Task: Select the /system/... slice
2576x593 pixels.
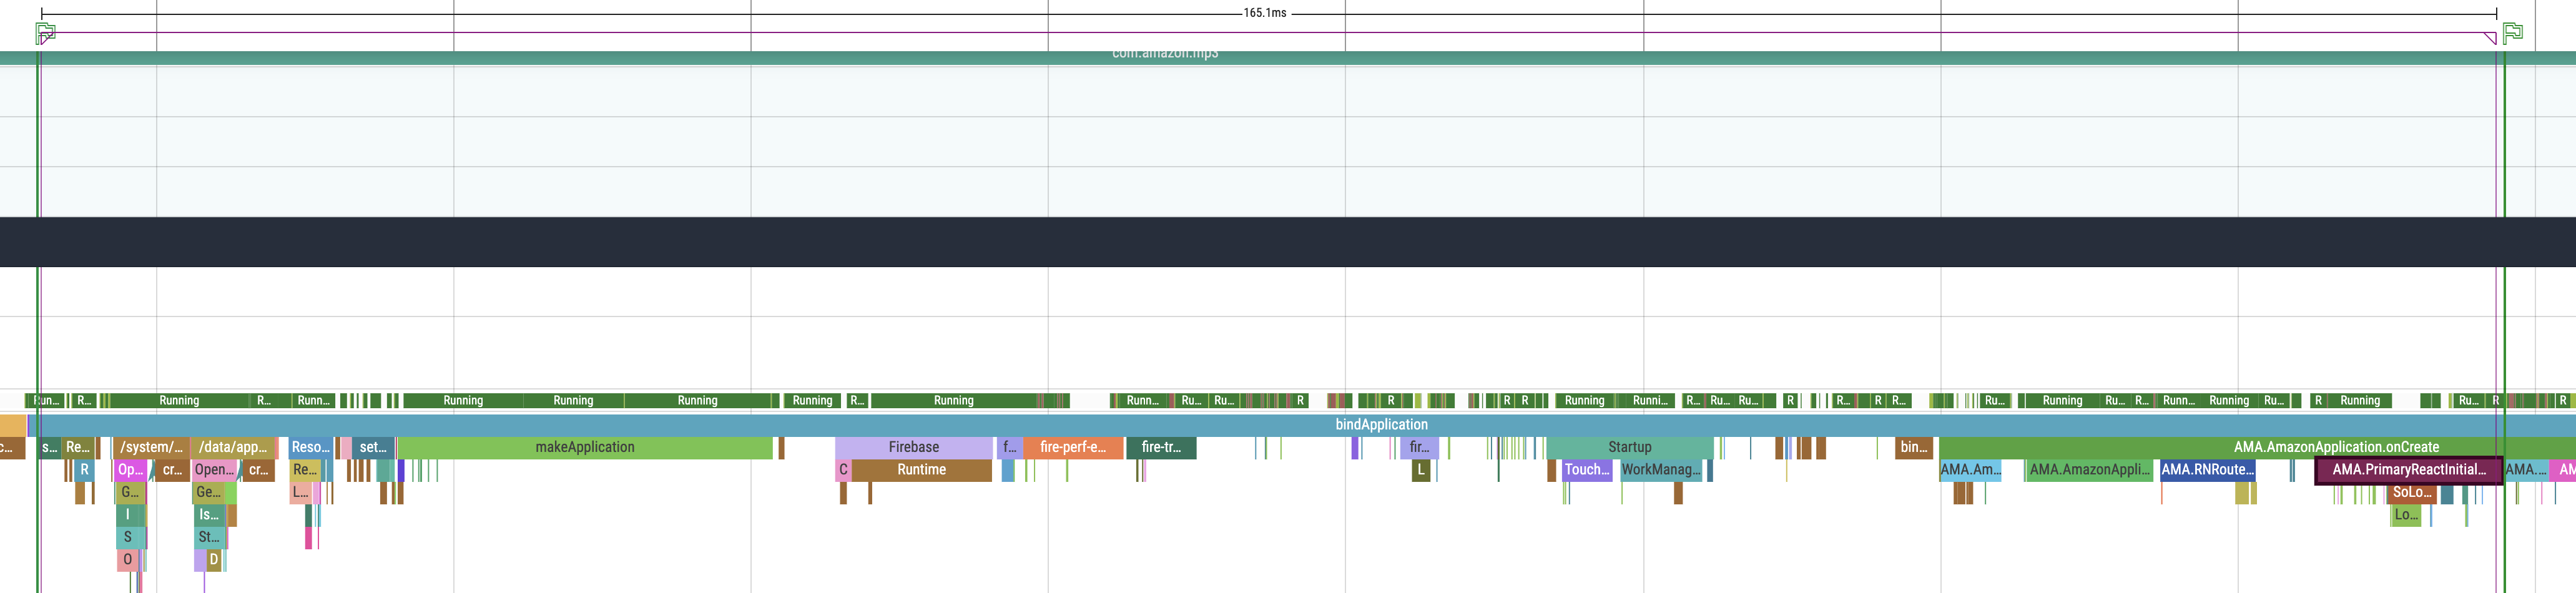Action: tap(151, 447)
